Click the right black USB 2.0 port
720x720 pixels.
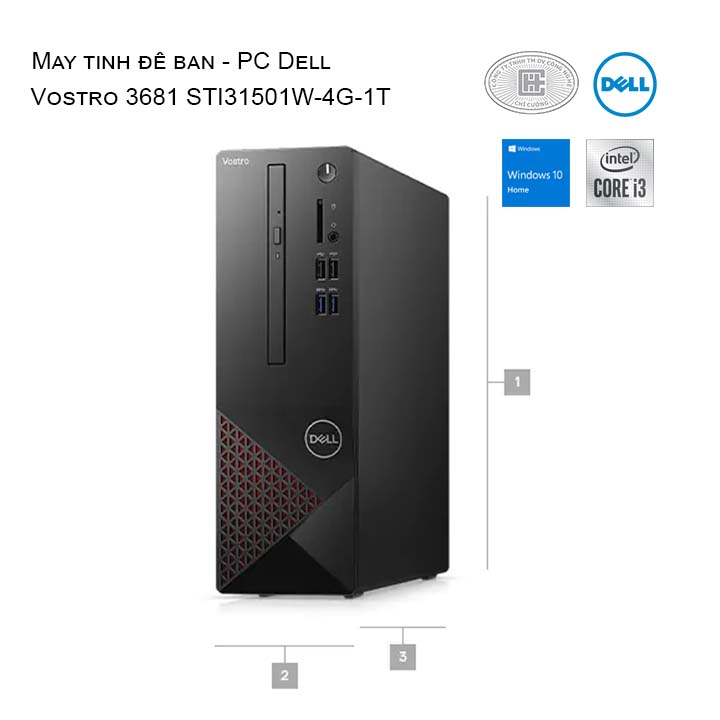point(334,268)
